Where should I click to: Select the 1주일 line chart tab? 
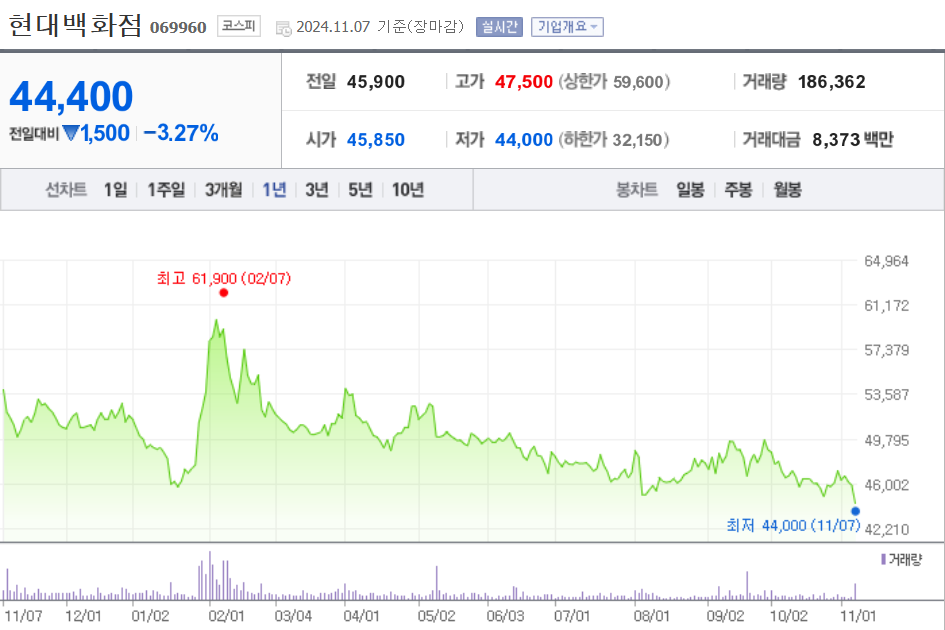click(x=166, y=190)
